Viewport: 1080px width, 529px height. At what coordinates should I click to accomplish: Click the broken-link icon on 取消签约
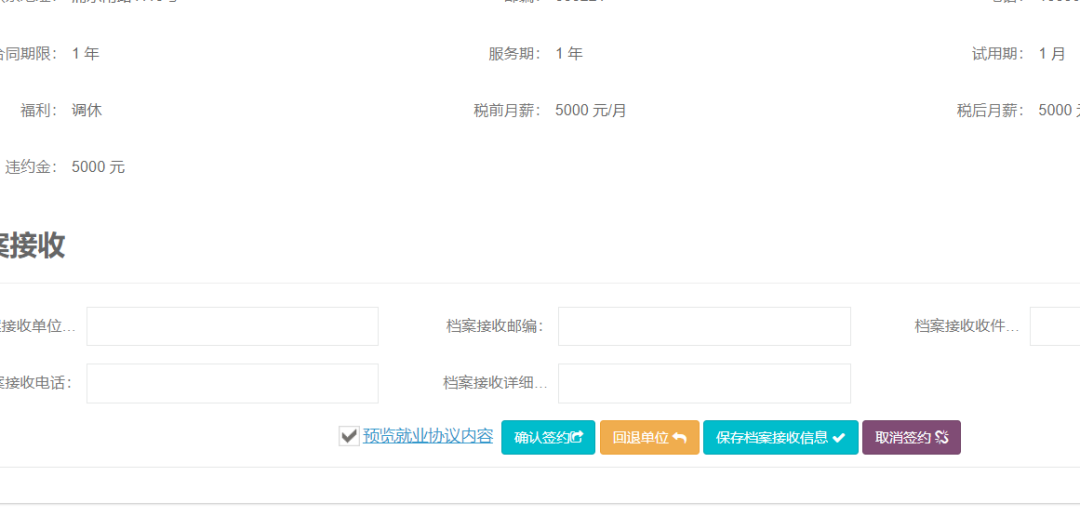942,438
